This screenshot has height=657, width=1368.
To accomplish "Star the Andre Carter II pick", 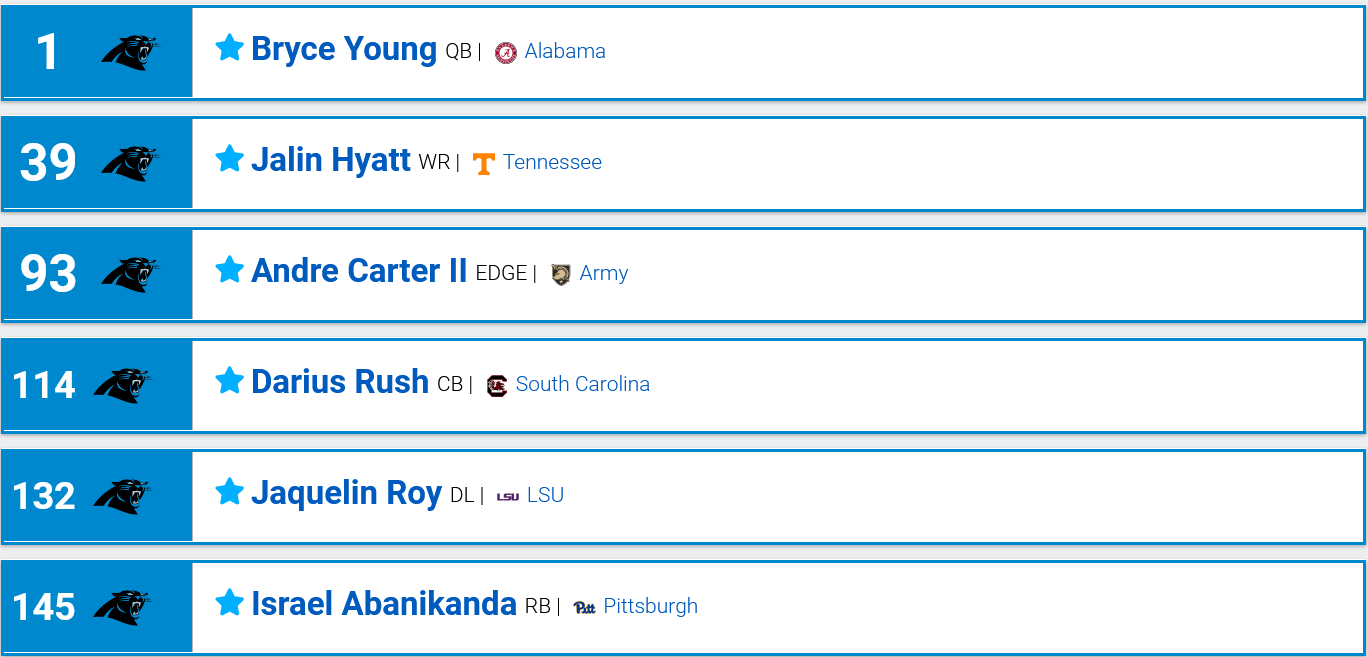I will (229, 269).
